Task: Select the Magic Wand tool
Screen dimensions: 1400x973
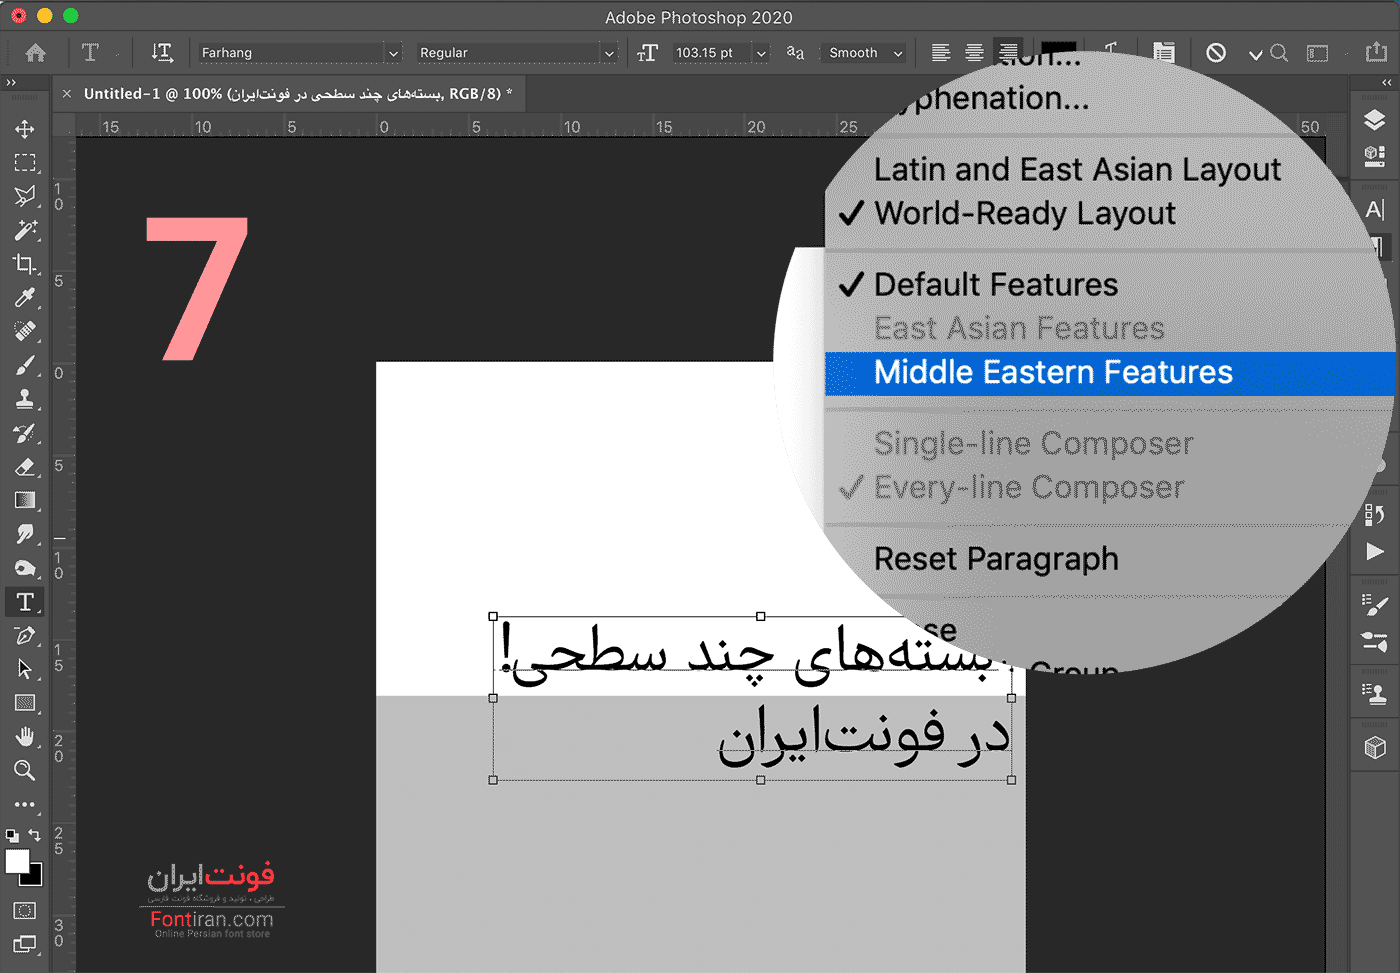Action: tap(25, 230)
